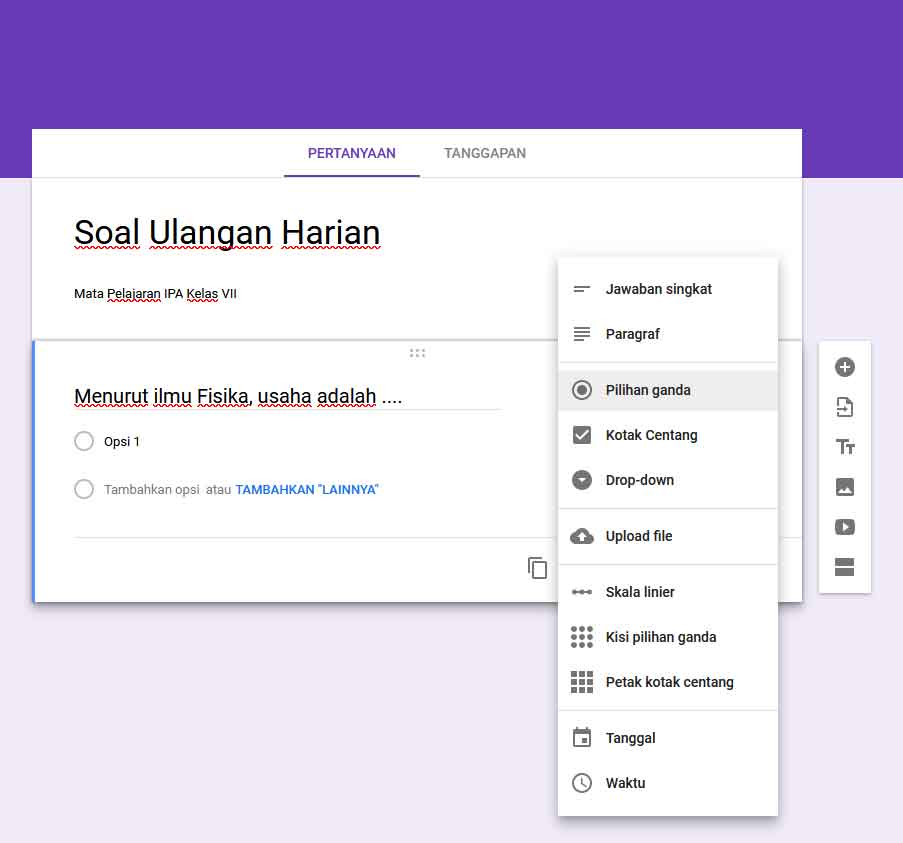The width and height of the screenshot is (903, 843).
Task: Click the square grid icon beside Petak kotak centang
Action: [582, 682]
